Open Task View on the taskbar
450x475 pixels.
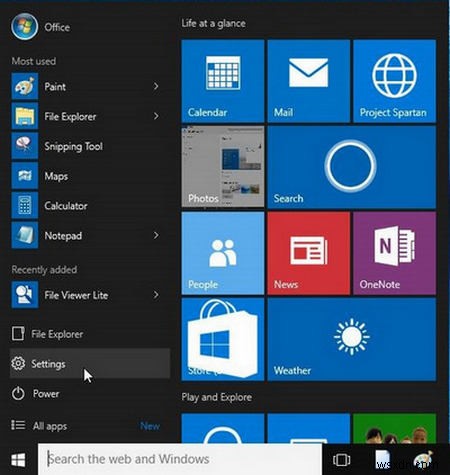click(341, 460)
